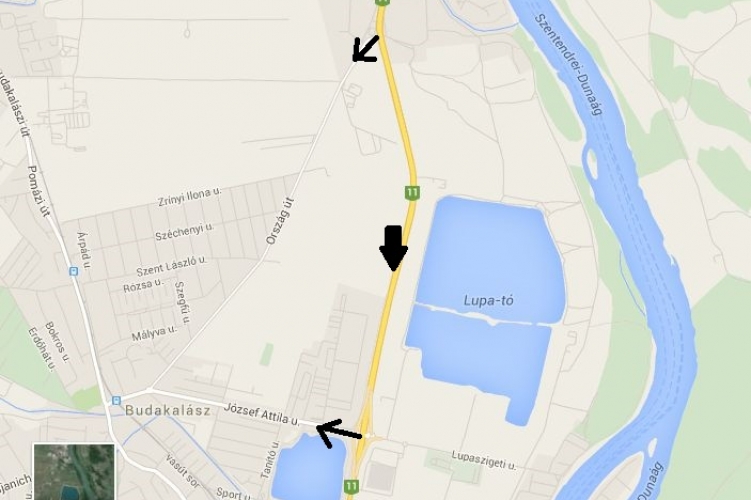
Task: Select the Lupa-tó lake label
Action: click(489, 301)
